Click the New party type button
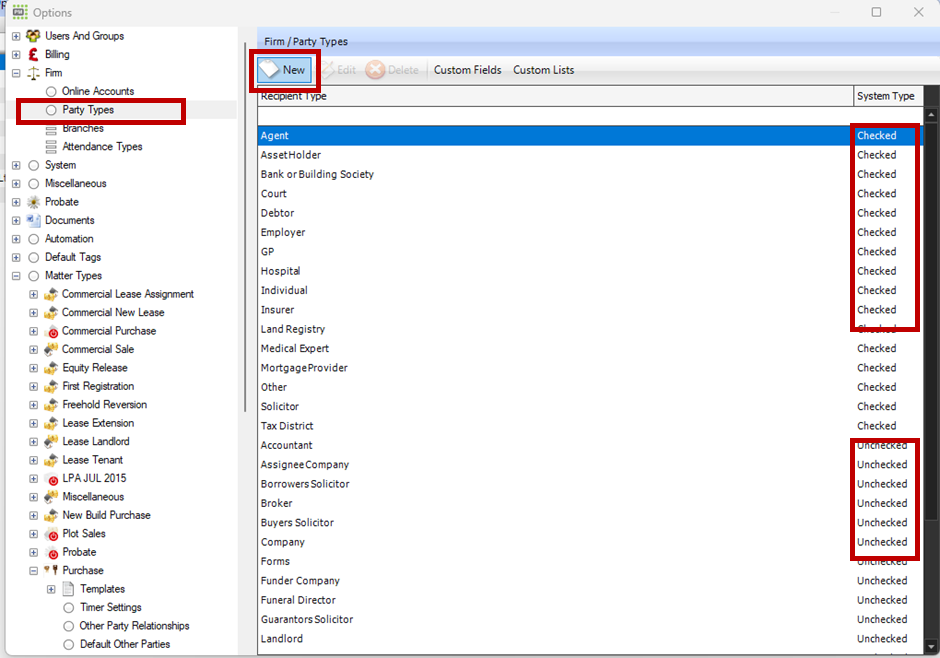Image resolution: width=940 pixels, height=658 pixels. coord(284,70)
